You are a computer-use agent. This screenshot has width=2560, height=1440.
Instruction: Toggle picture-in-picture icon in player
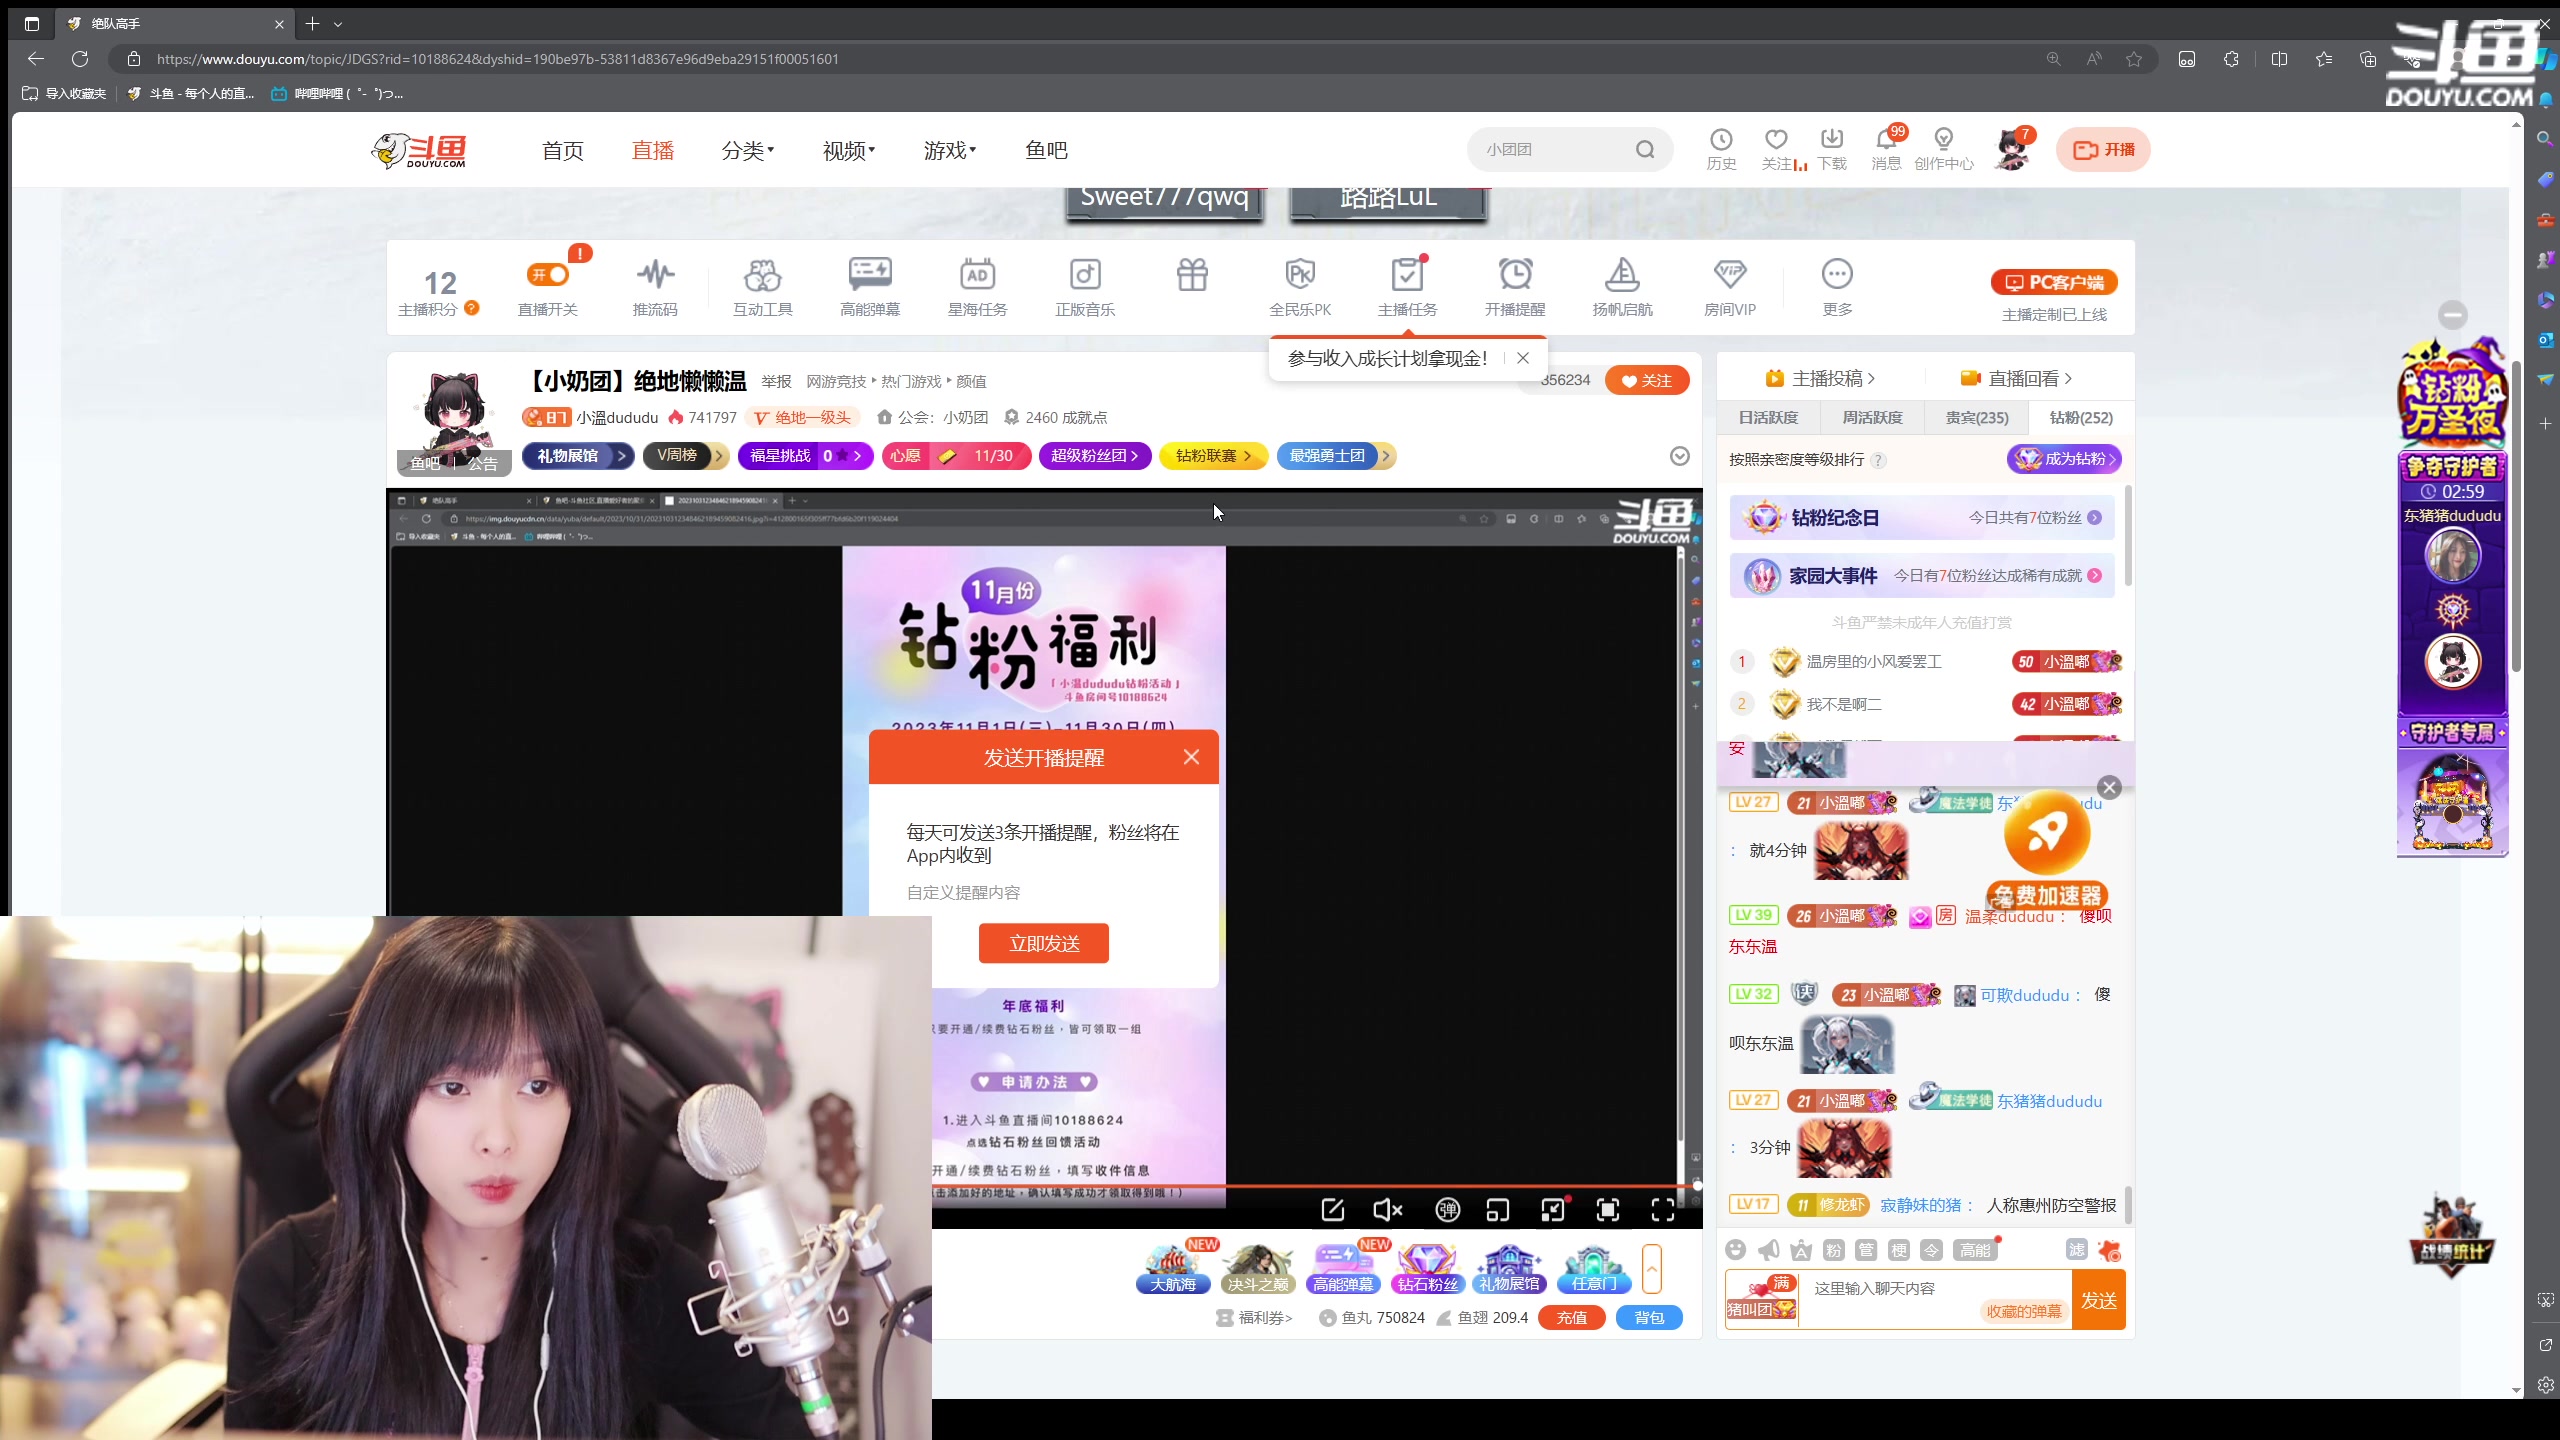1498,1210
